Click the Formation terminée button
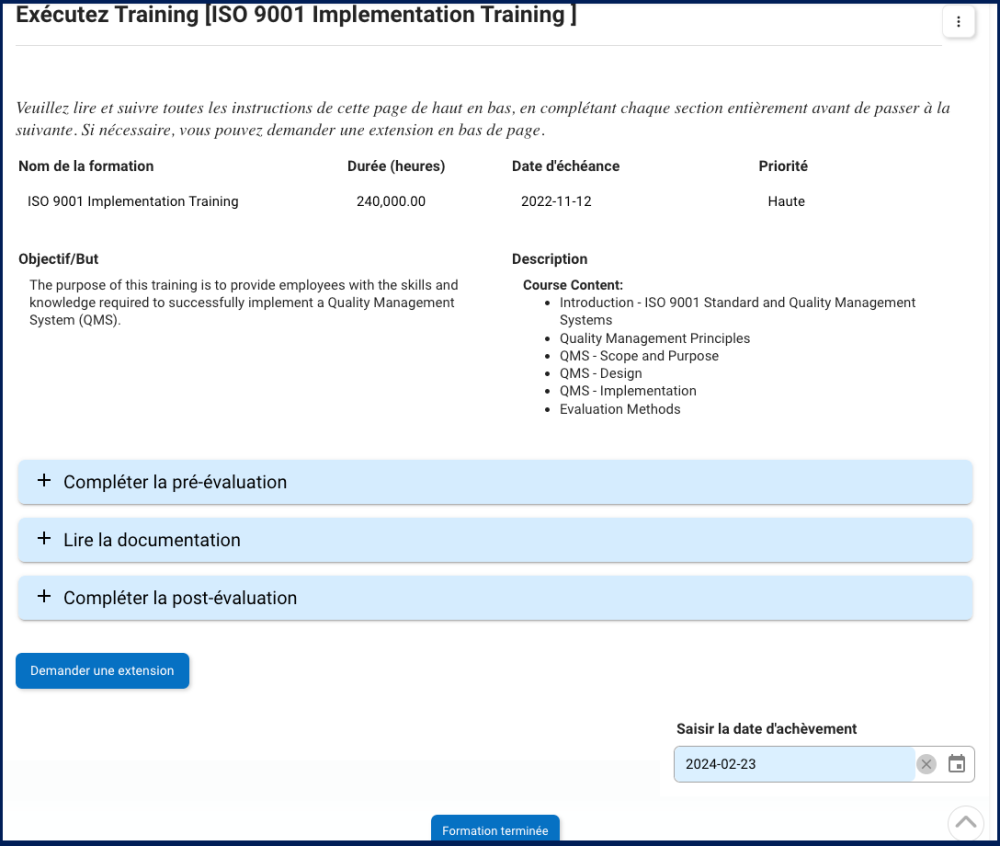The width and height of the screenshot is (1000, 846). (x=495, y=830)
